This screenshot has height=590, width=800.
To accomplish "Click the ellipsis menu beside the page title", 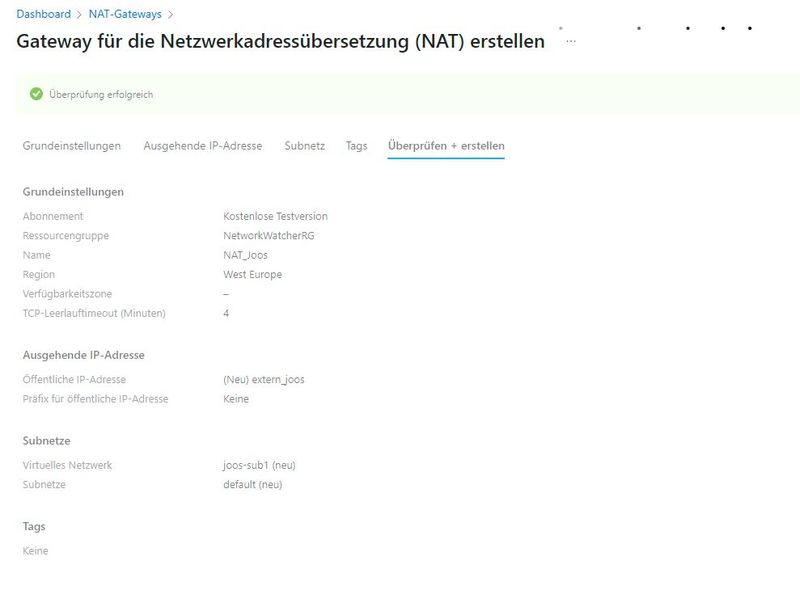I will coord(570,40).
